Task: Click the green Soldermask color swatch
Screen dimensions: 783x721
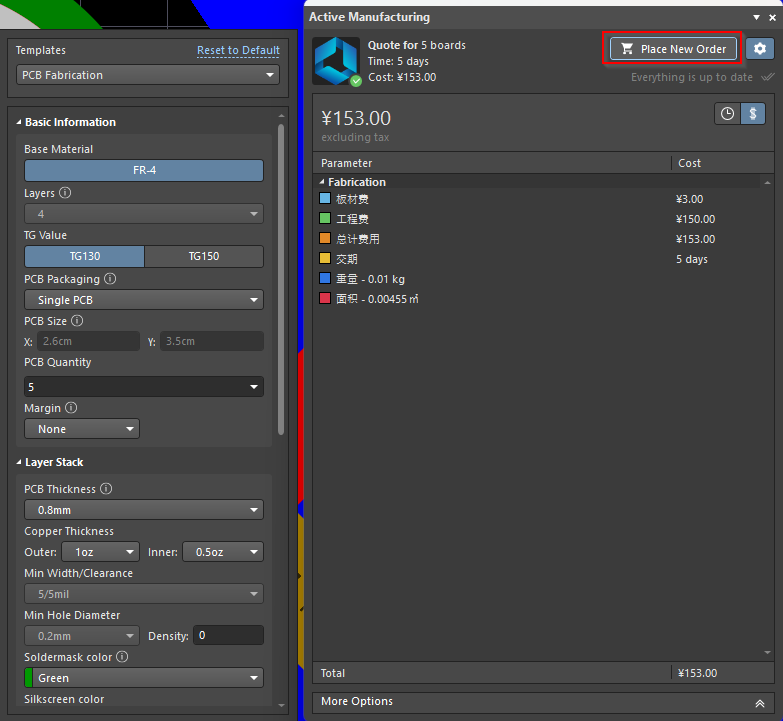Action: [28, 678]
